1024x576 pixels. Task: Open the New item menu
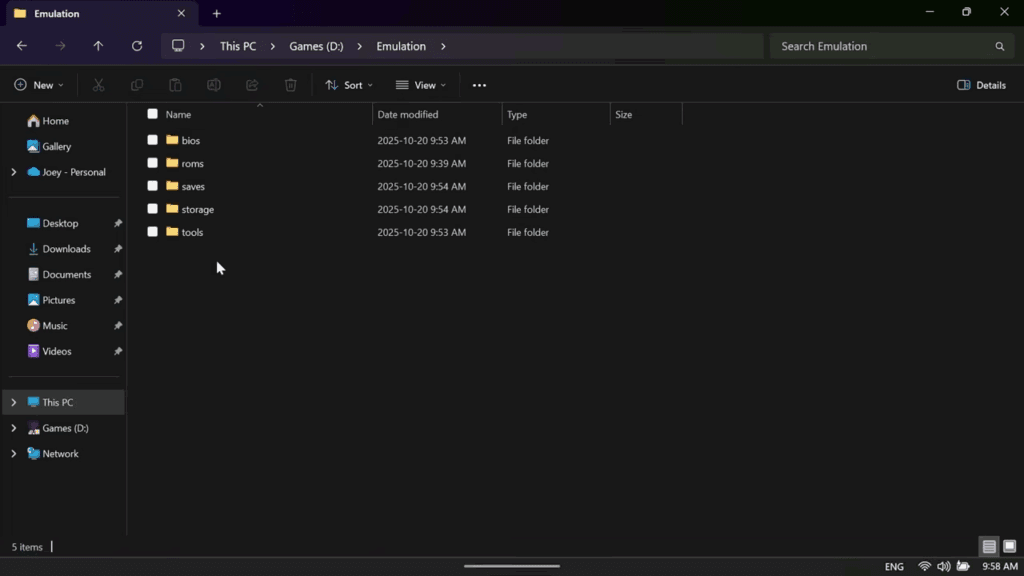(38, 85)
